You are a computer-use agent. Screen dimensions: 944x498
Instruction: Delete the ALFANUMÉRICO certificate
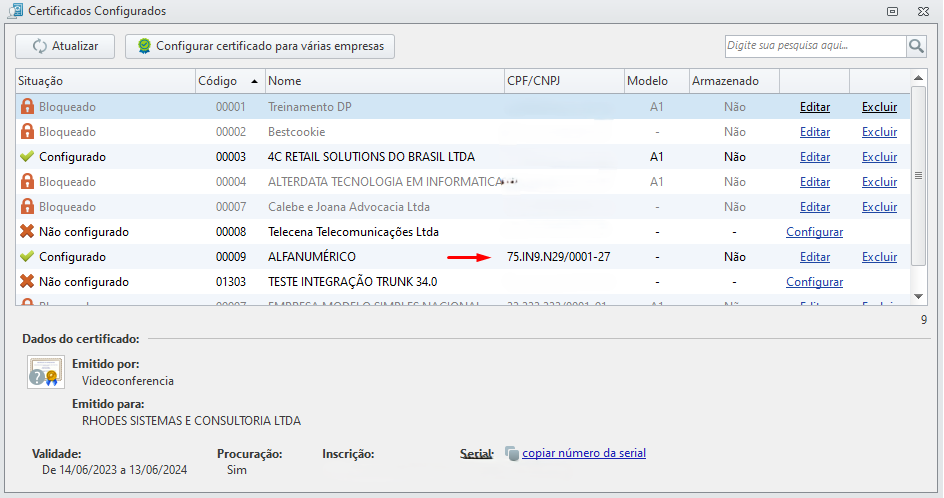tap(879, 257)
